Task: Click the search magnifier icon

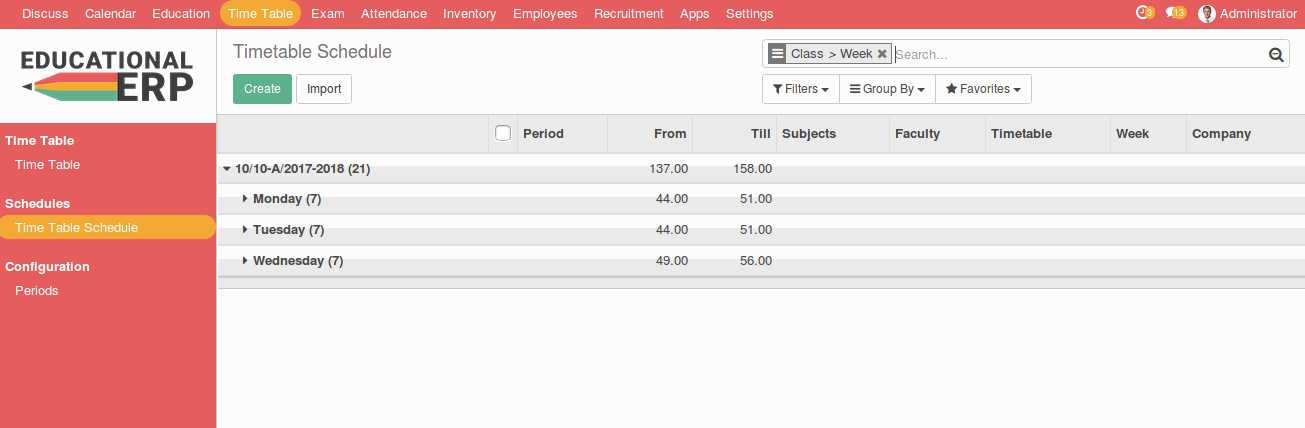Action: pyautogui.click(x=1276, y=55)
